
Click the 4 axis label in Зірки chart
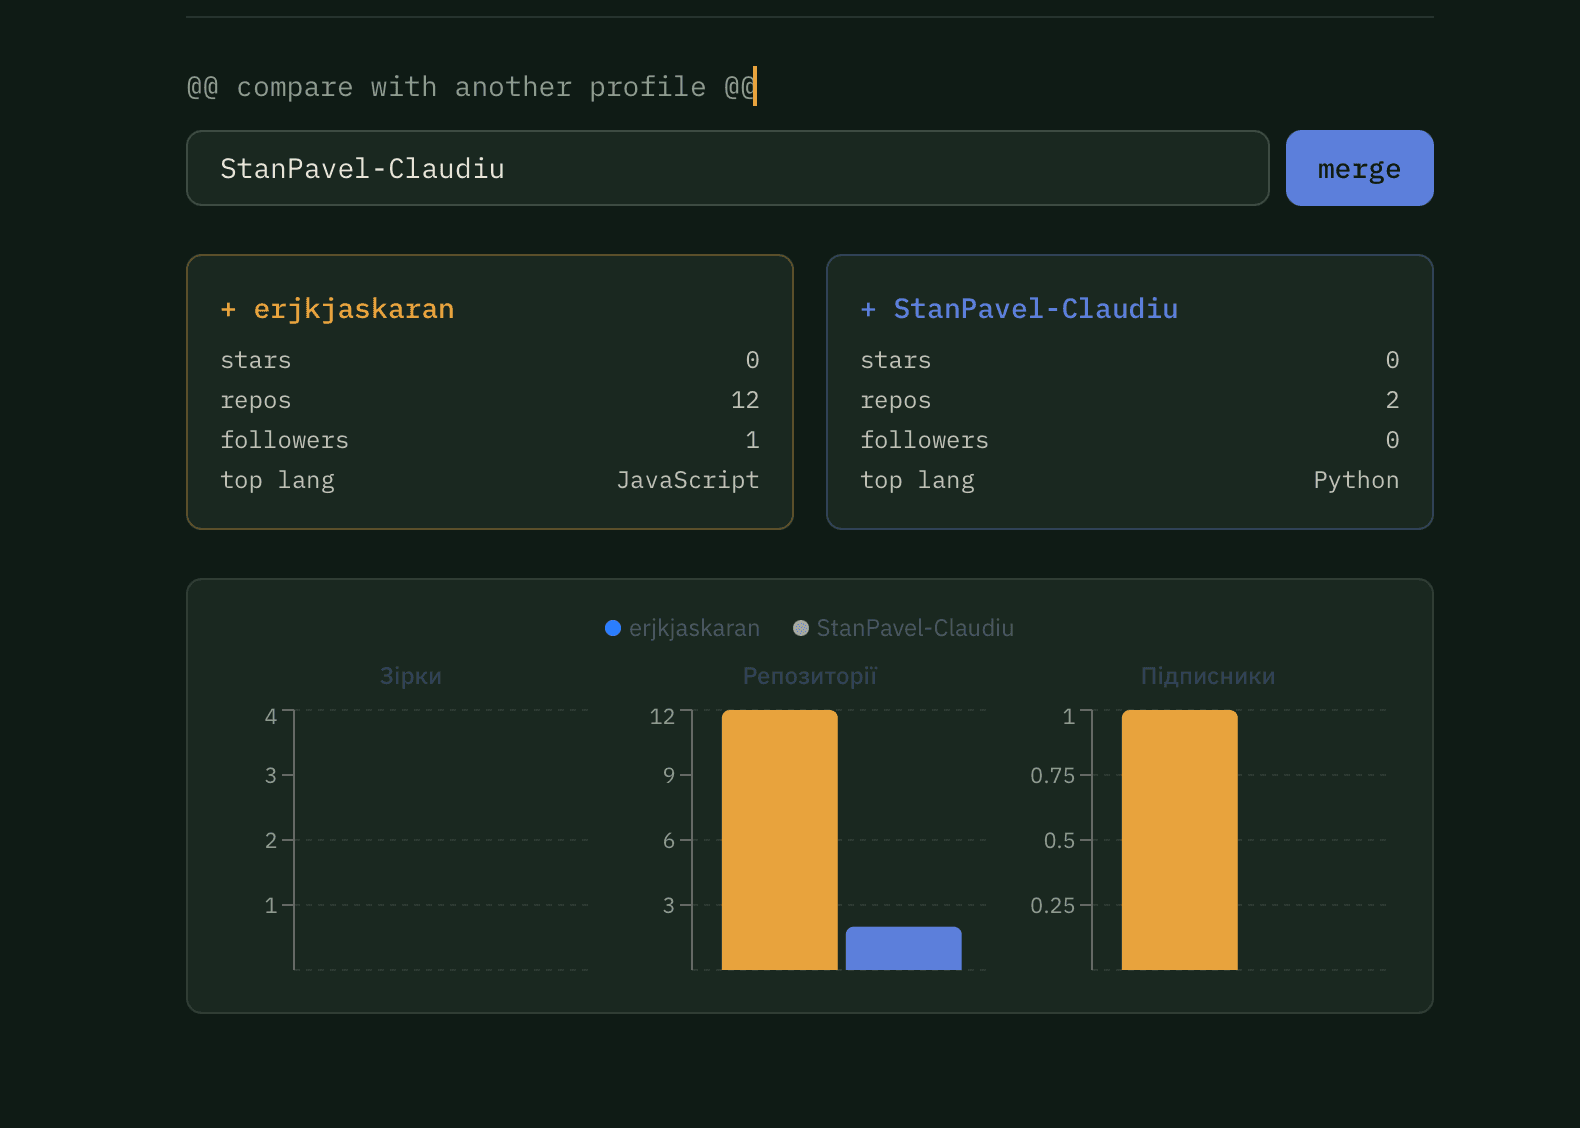[271, 716]
